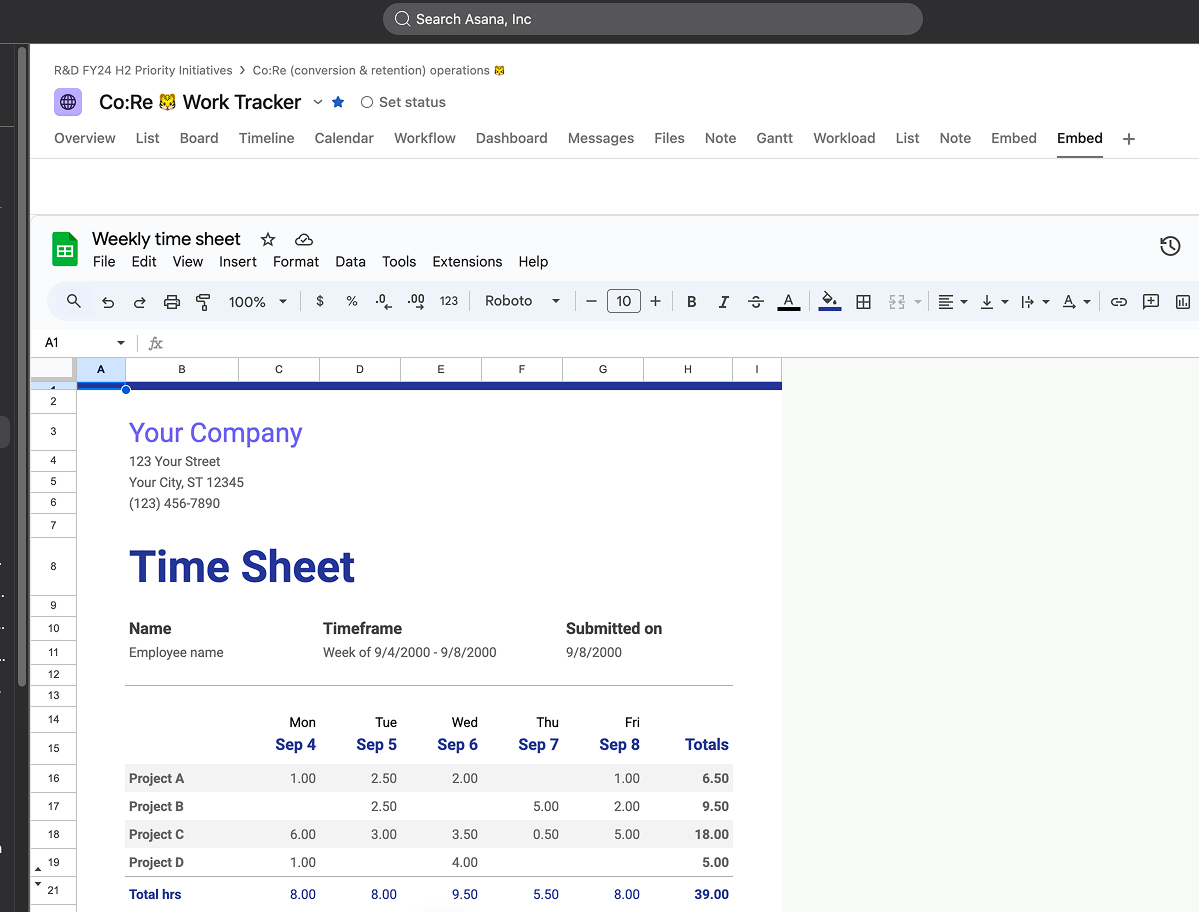Image resolution: width=1199 pixels, height=912 pixels.
Task: Select the paint format tool
Action: click(x=203, y=301)
